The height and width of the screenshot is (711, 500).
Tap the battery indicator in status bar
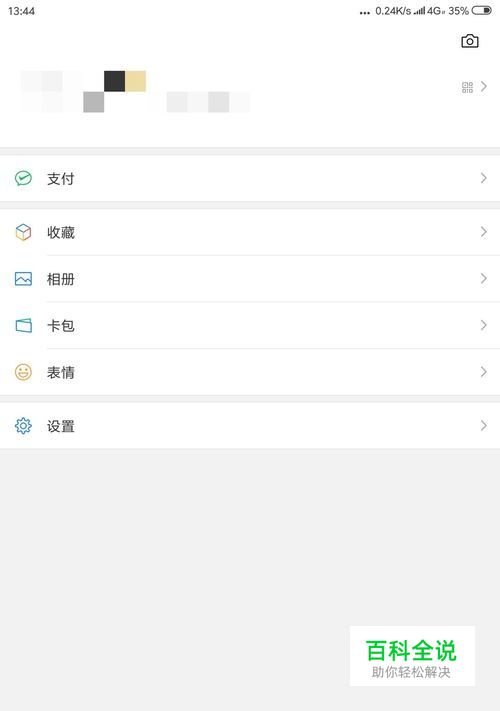(481, 10)
